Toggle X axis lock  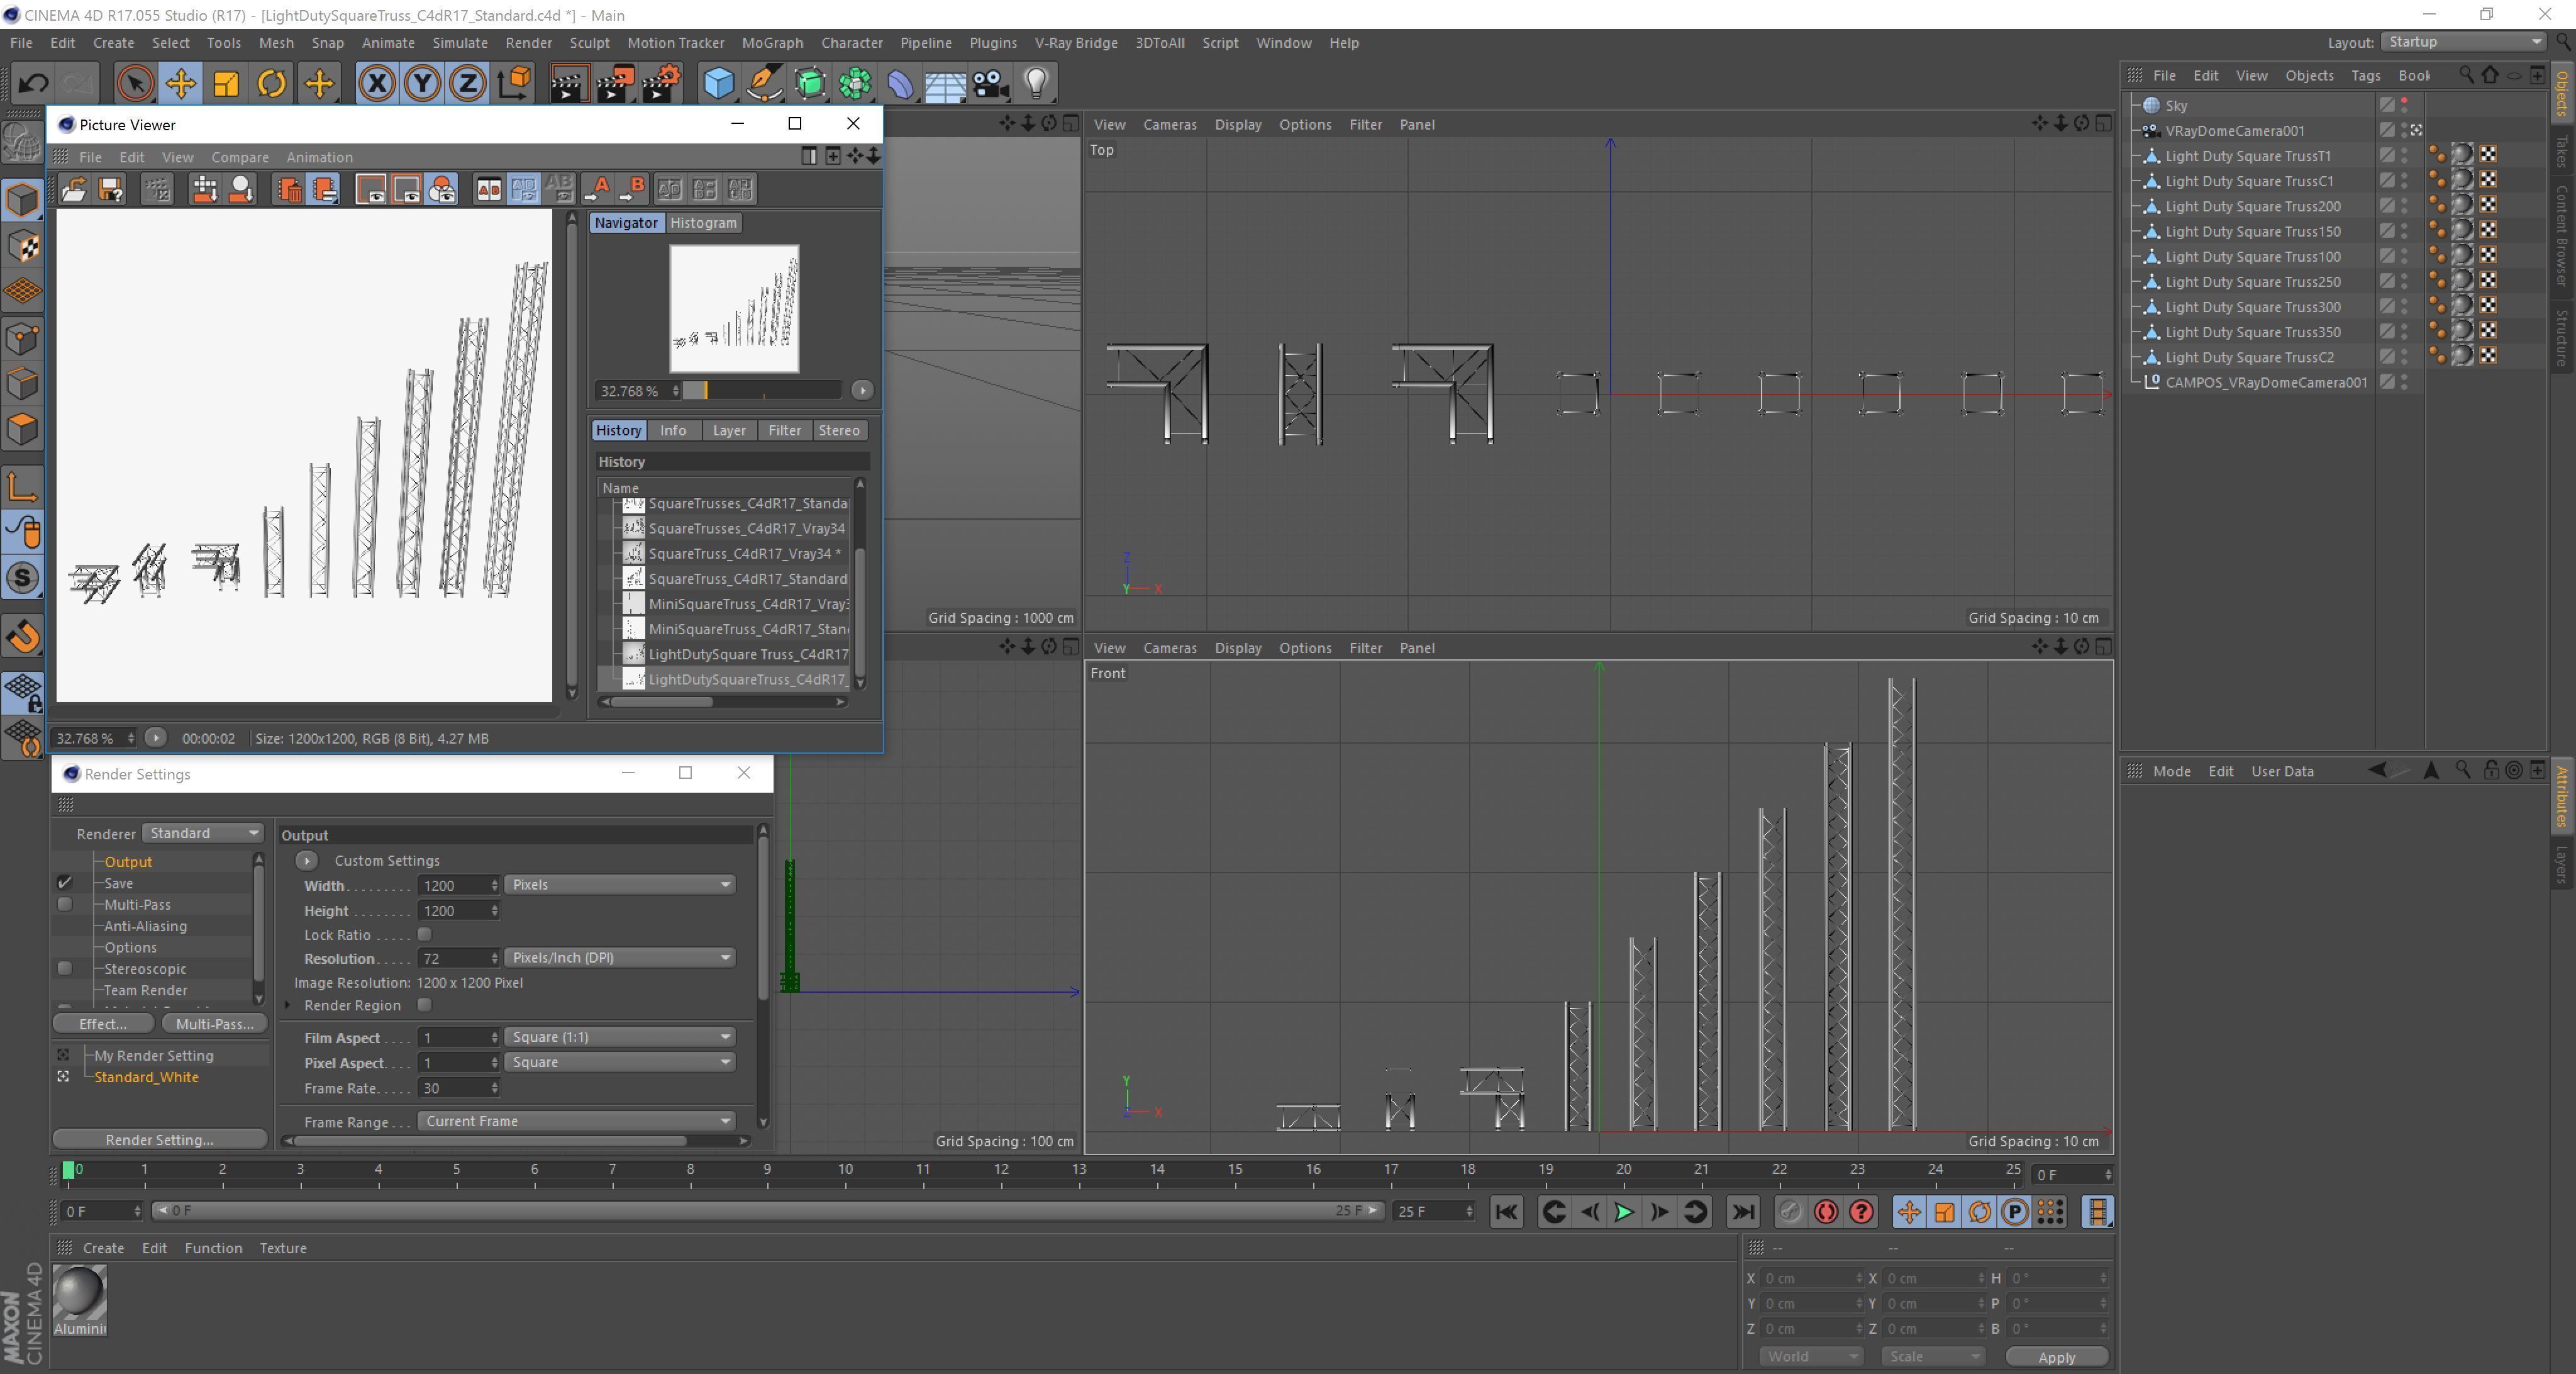[377, 83]
